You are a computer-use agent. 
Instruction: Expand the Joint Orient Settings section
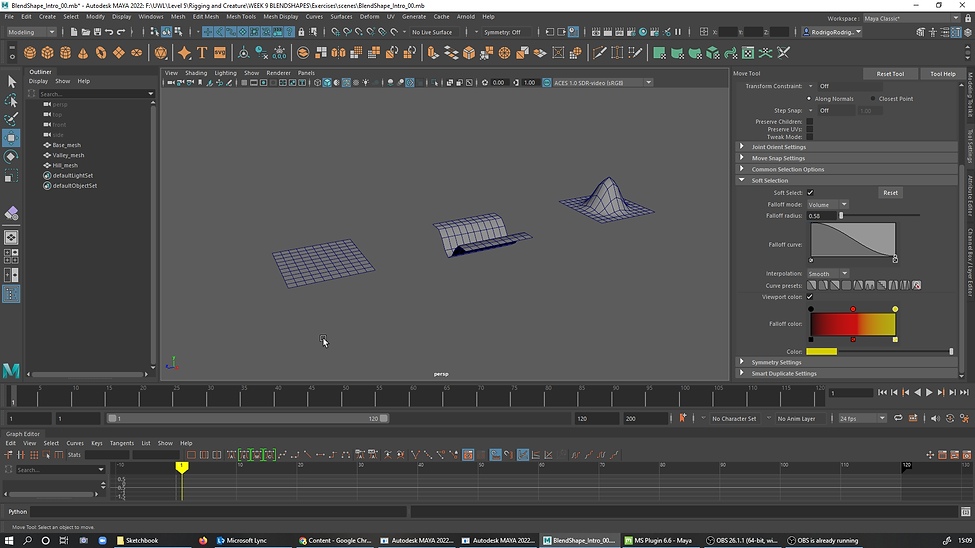(x=847, y=147)
